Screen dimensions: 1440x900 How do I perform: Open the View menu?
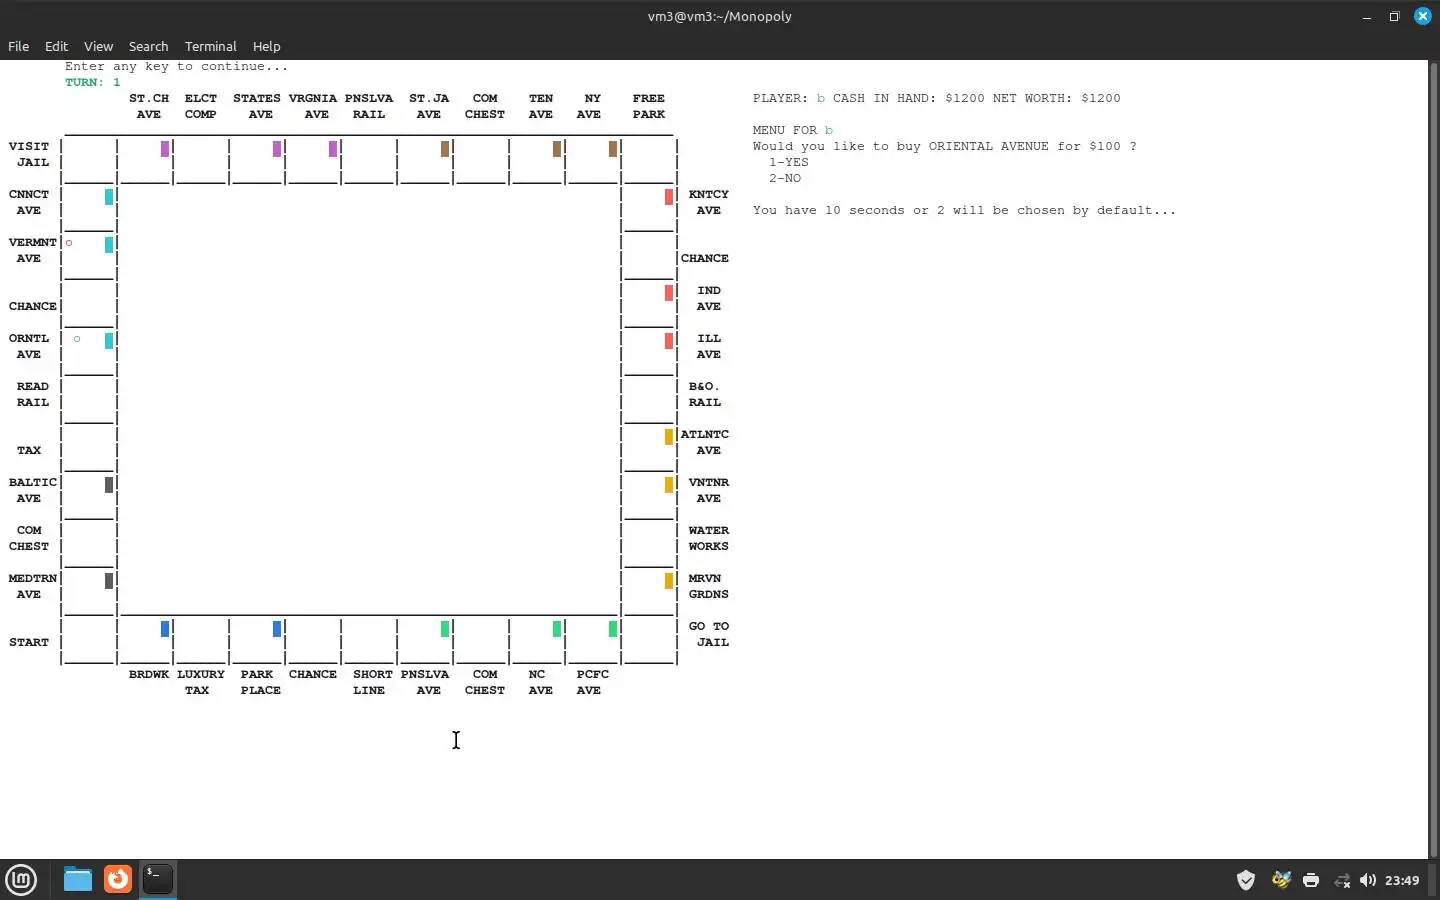point(98,46)
